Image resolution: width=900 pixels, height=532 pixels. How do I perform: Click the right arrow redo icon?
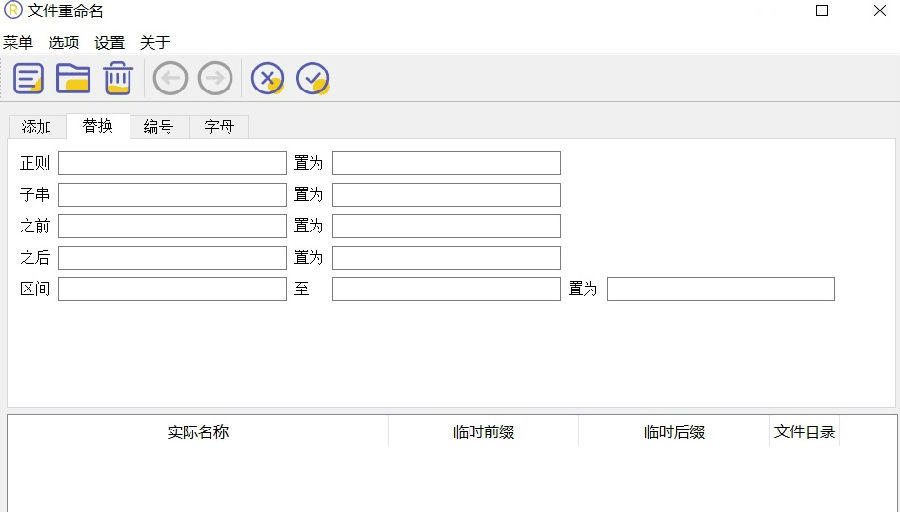click(215, 78)
